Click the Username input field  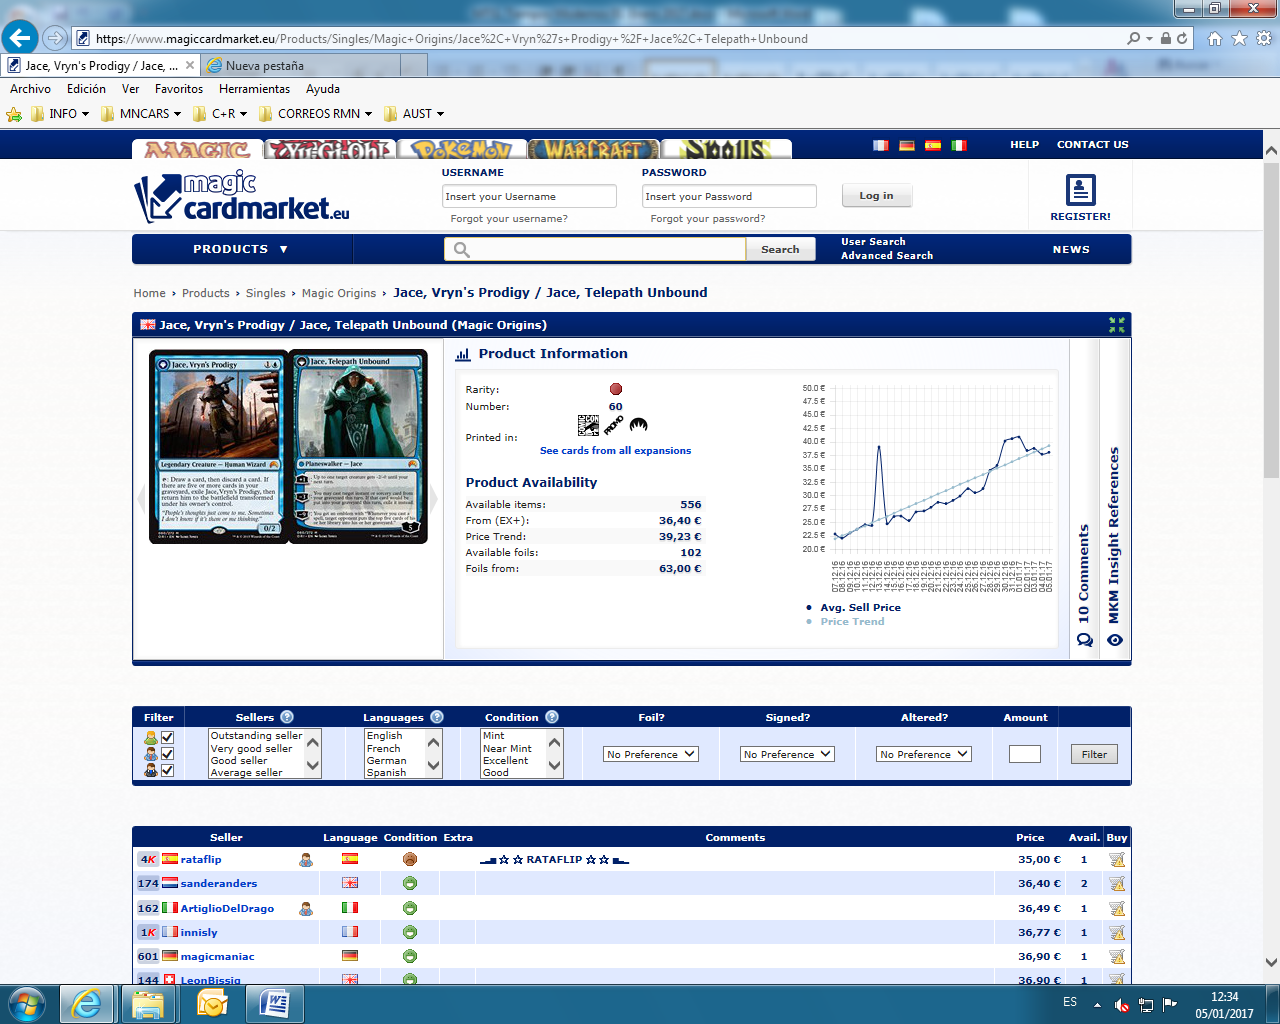point(529,196)
